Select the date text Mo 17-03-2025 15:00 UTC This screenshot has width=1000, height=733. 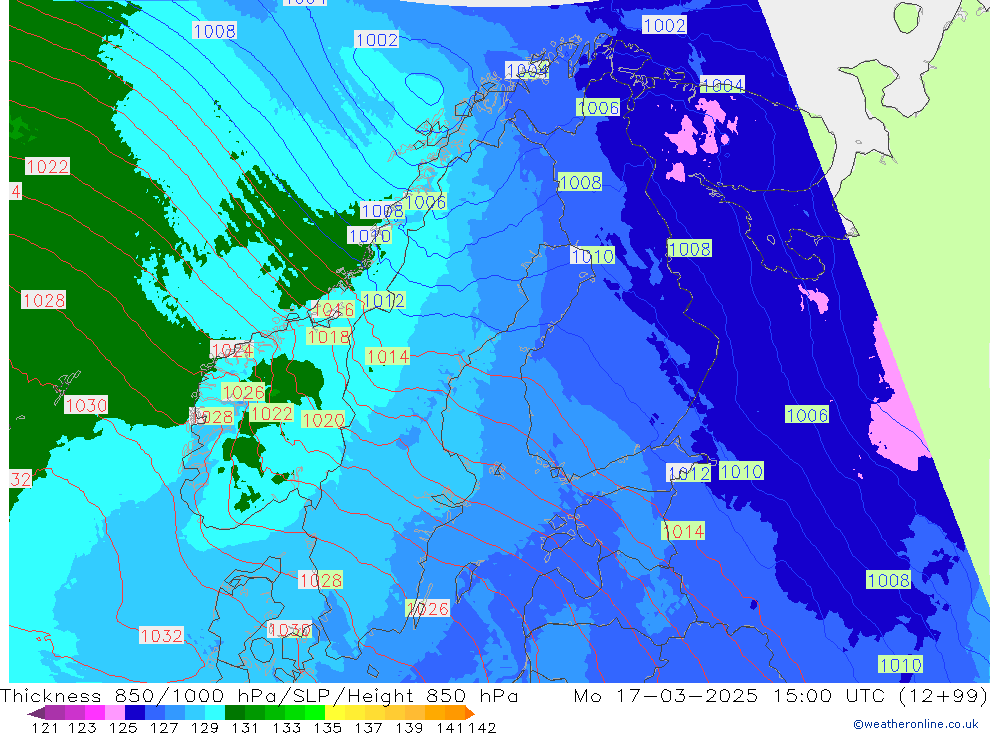pos(732,695)
